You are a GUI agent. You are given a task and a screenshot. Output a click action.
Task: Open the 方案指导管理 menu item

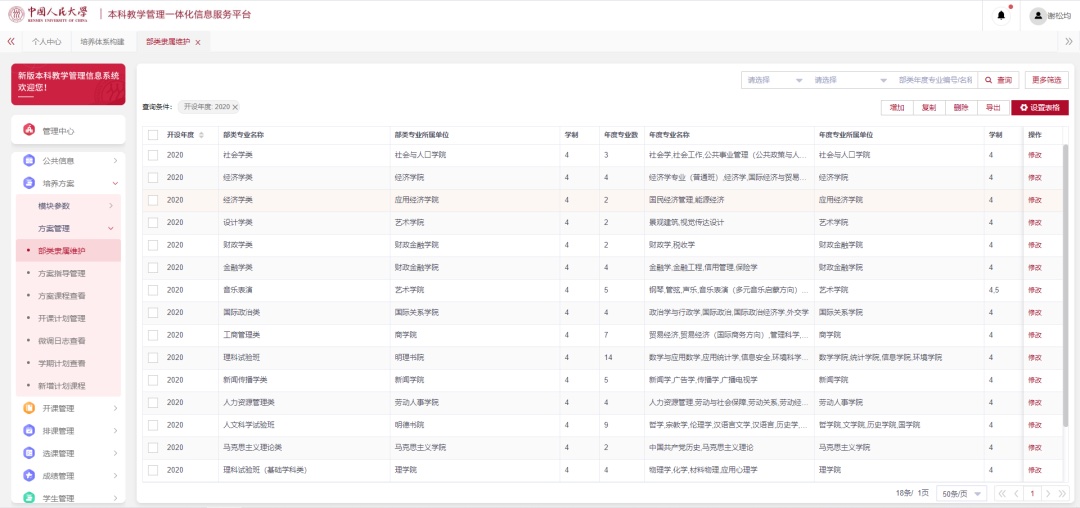coord(61,273)
